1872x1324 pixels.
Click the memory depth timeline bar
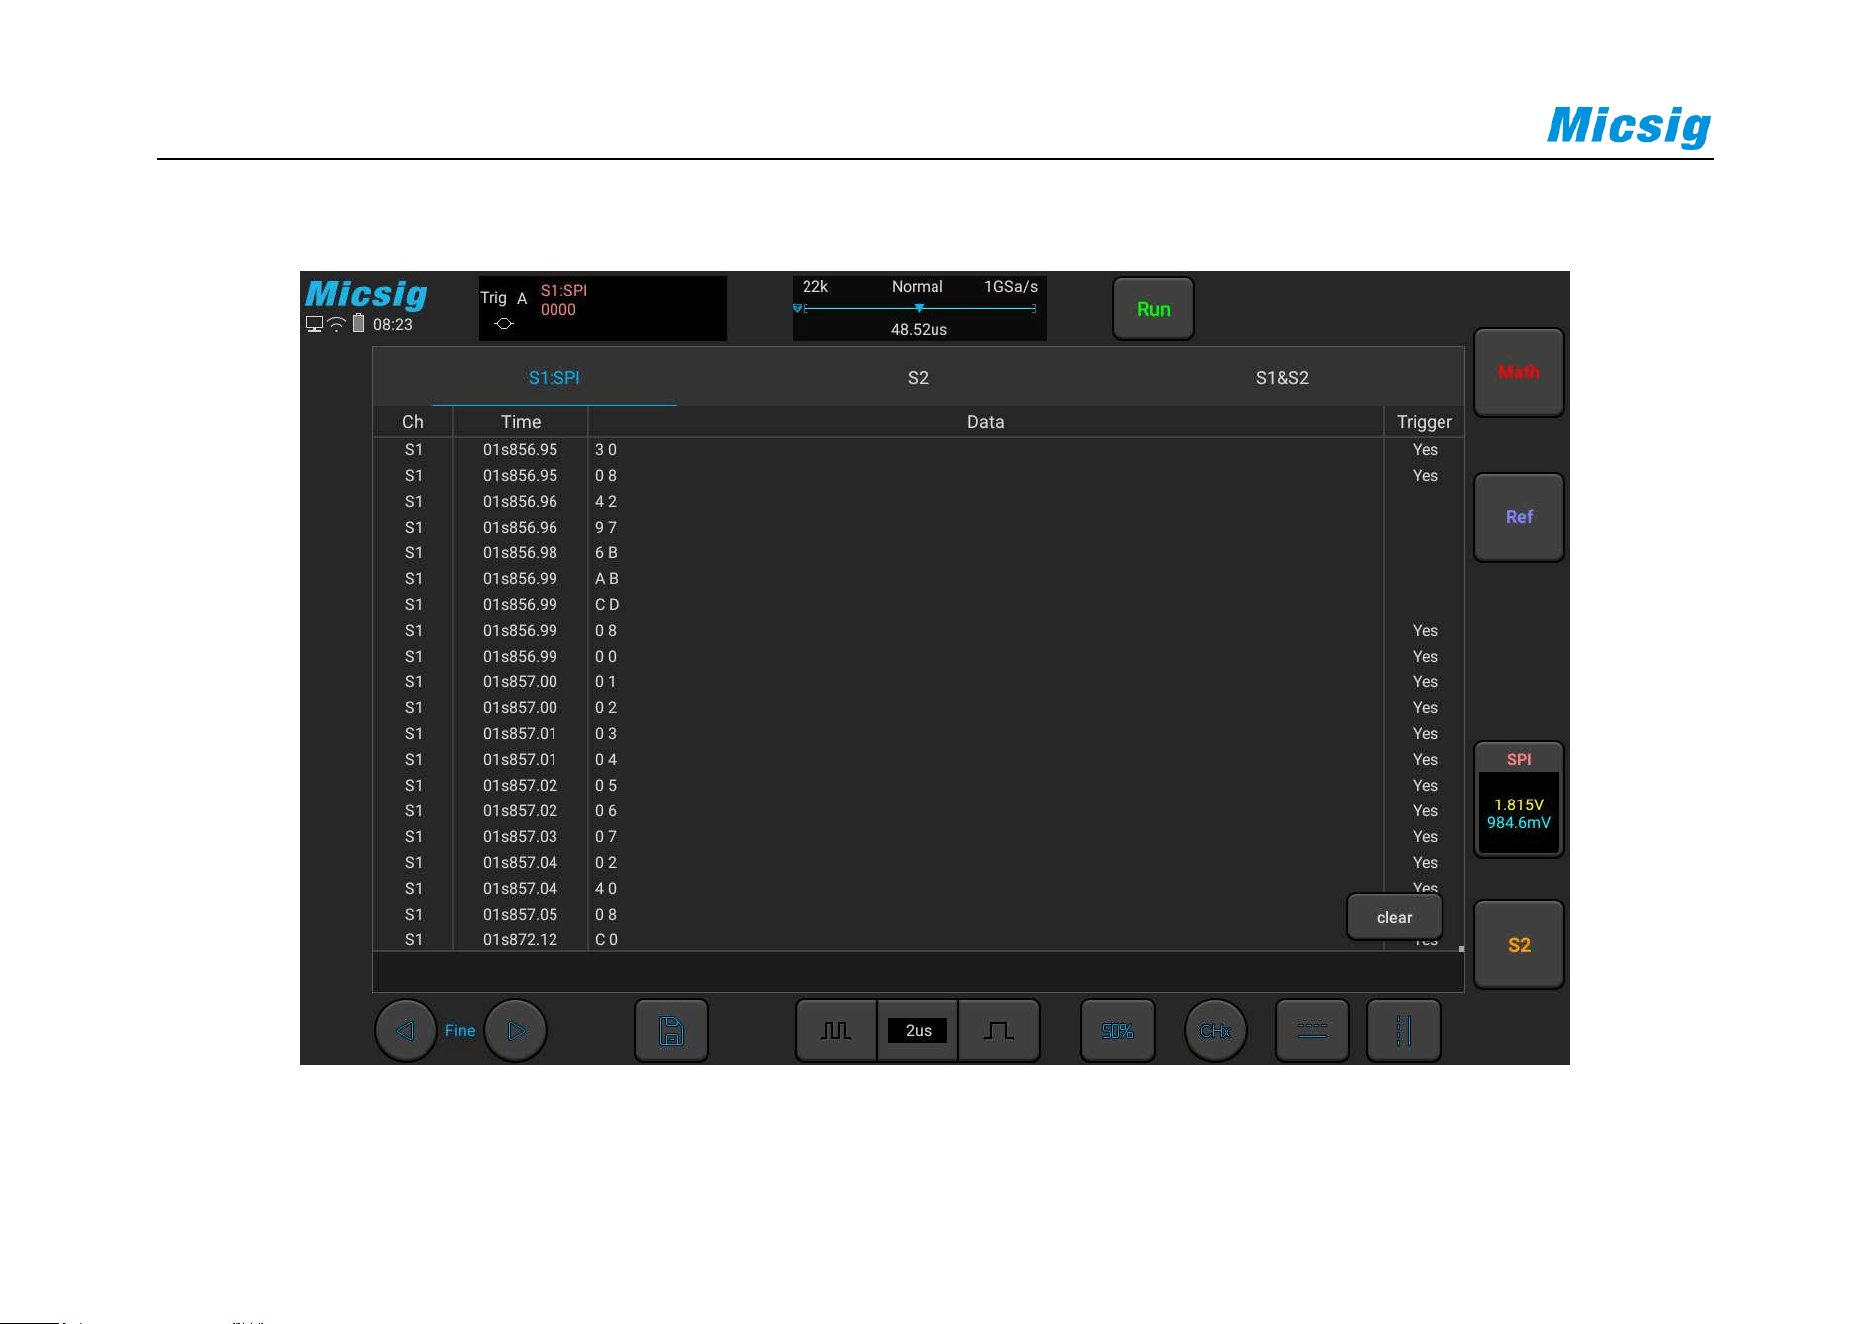pos(918,308)
